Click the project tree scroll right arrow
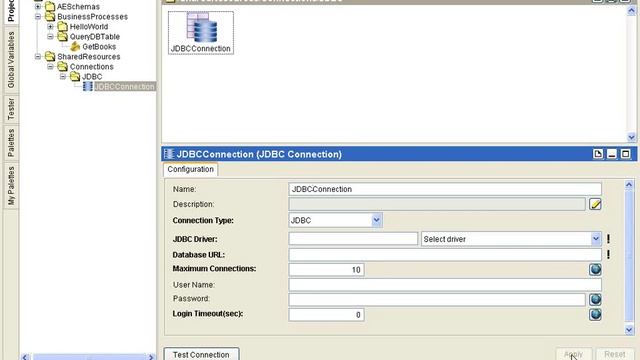This screenshot has width=640, height=360. click(x=151, y=357)
